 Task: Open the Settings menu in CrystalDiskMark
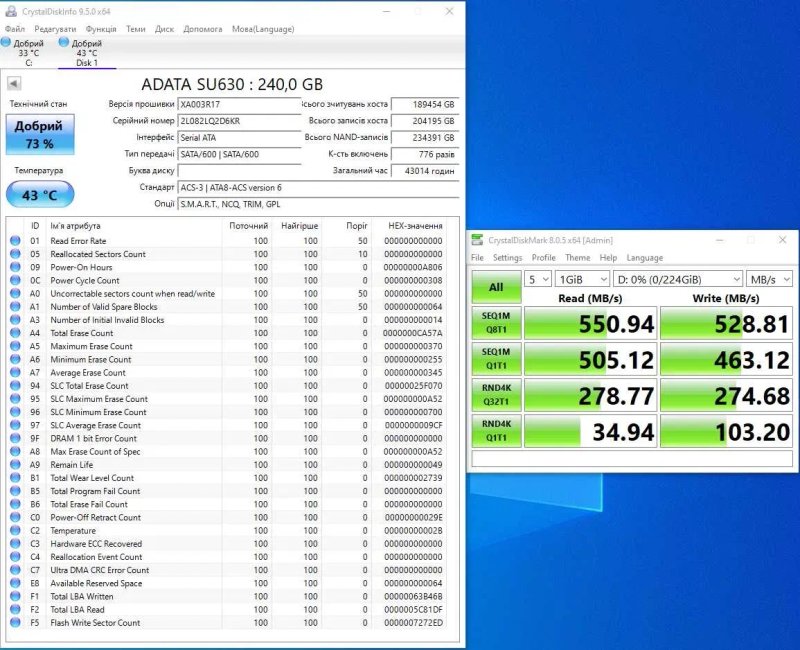coord(508,258)
